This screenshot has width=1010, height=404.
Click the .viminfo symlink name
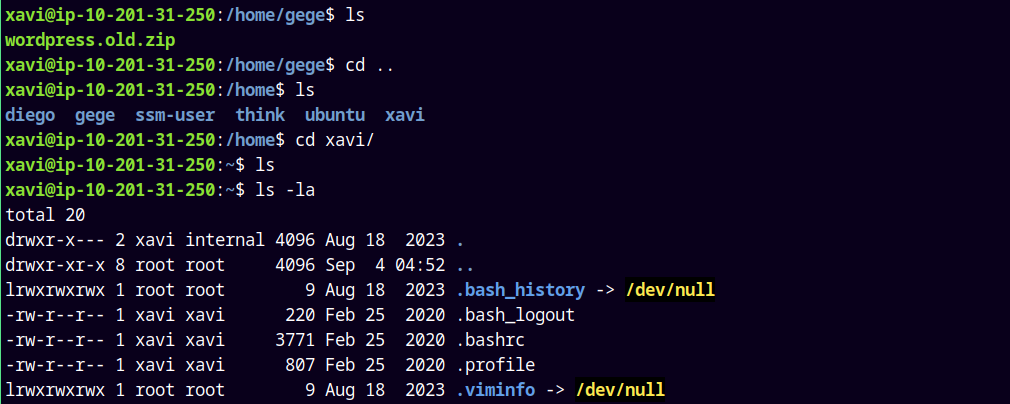coord(495,389)
